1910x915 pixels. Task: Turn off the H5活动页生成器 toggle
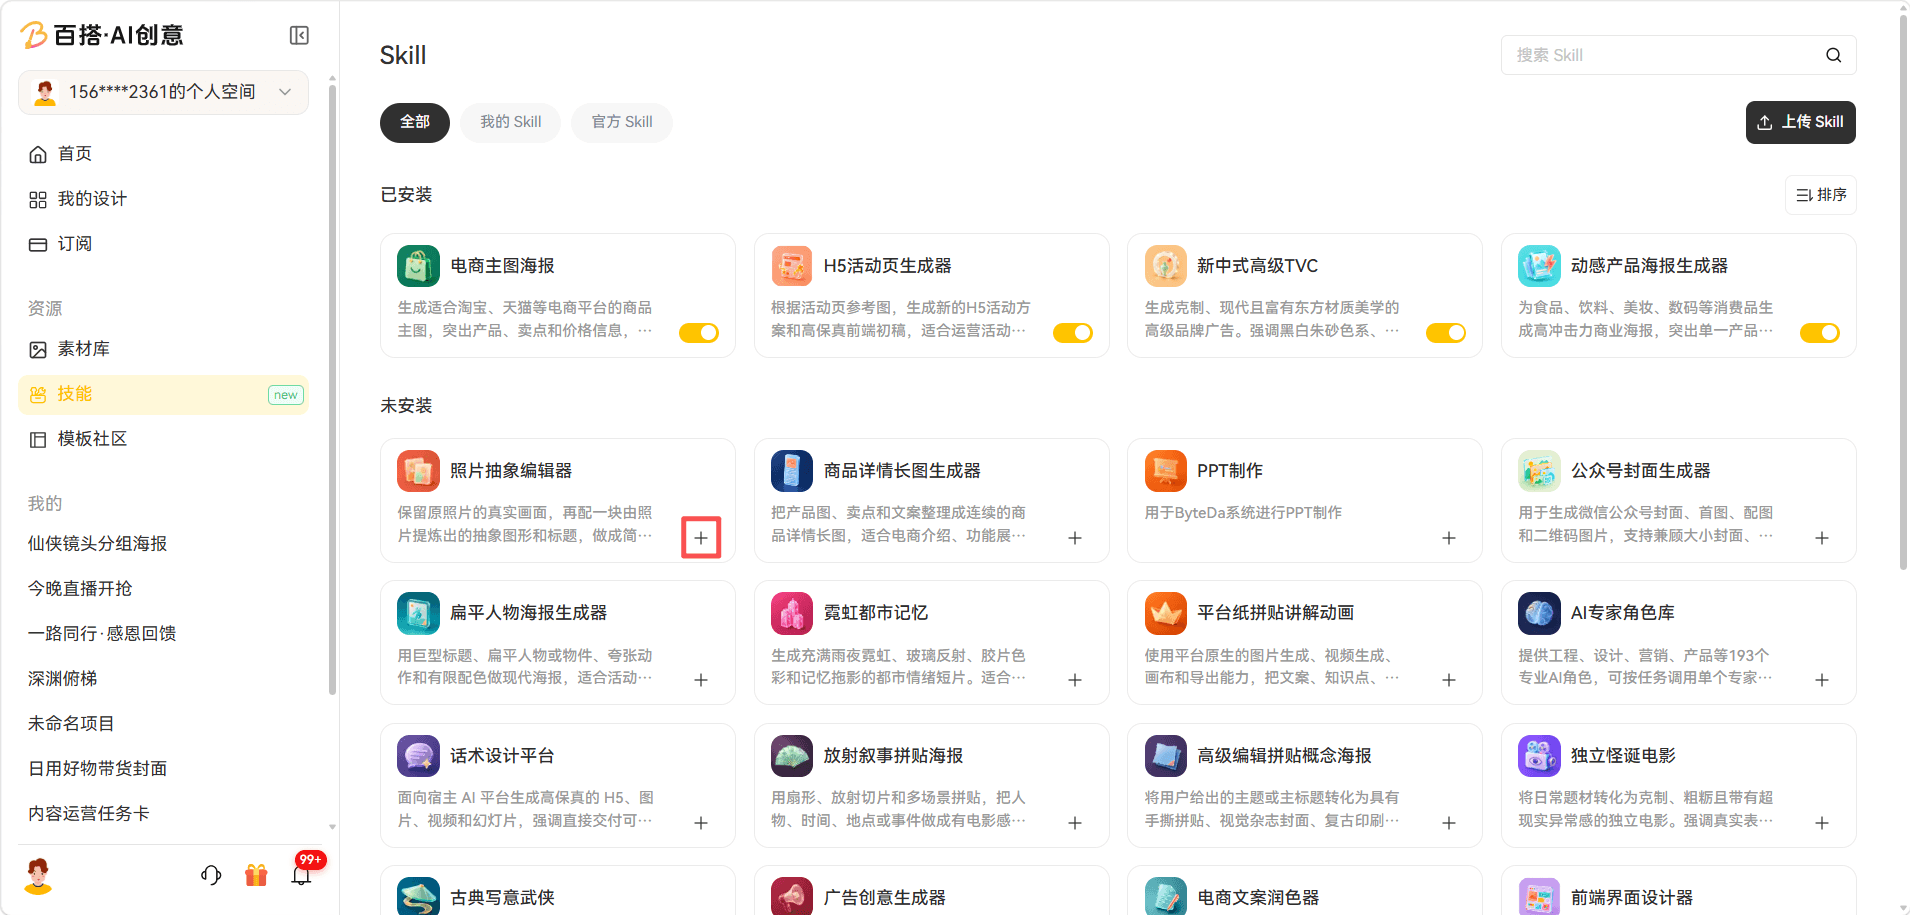pyautogui.click(x=1073, y=333)
